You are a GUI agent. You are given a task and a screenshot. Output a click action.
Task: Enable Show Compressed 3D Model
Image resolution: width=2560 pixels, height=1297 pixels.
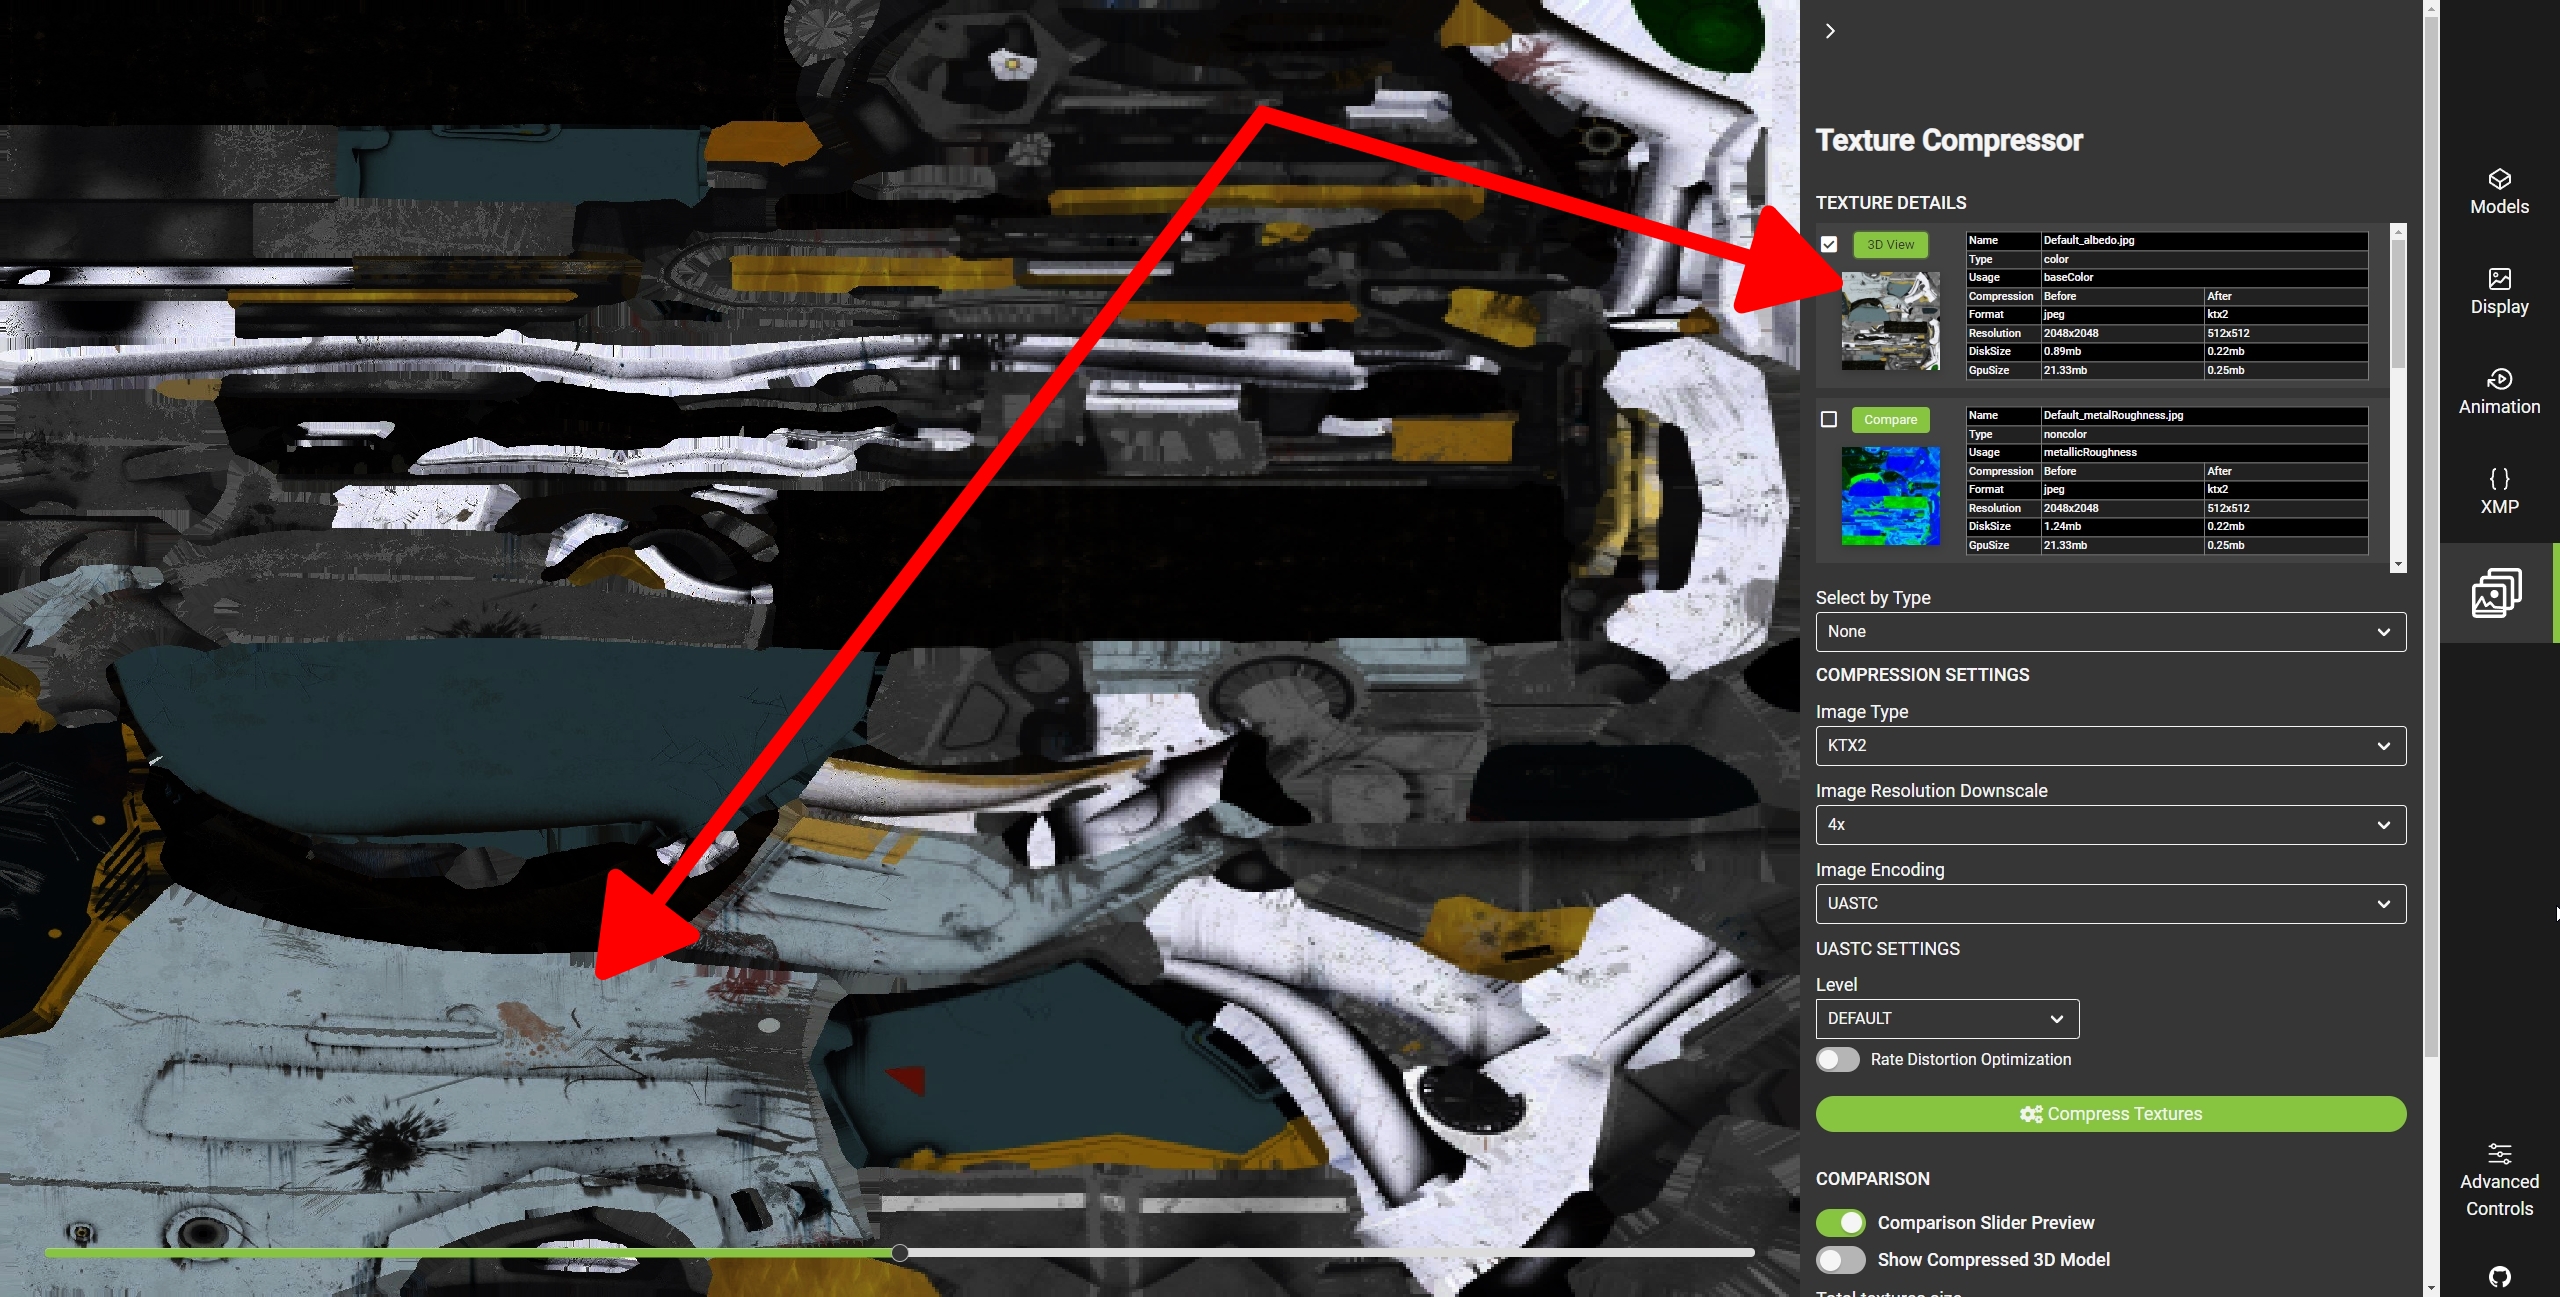pos(1841,1260)
